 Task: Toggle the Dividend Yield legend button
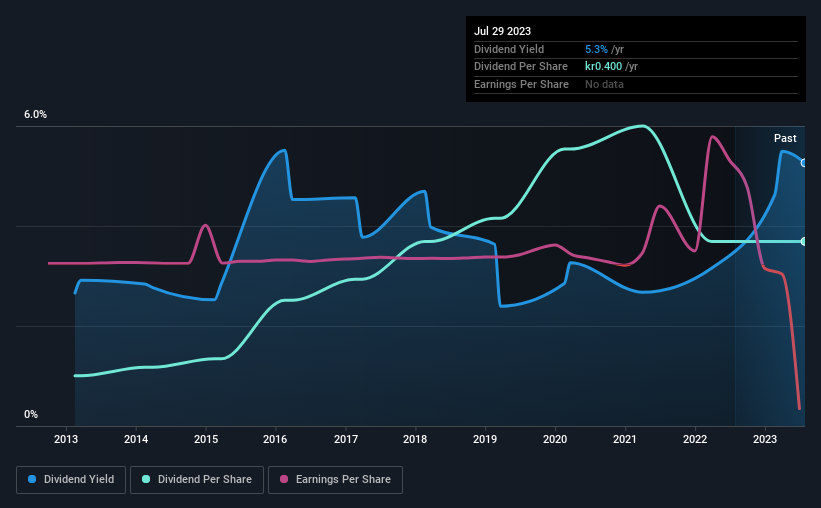tap(71, 480)
